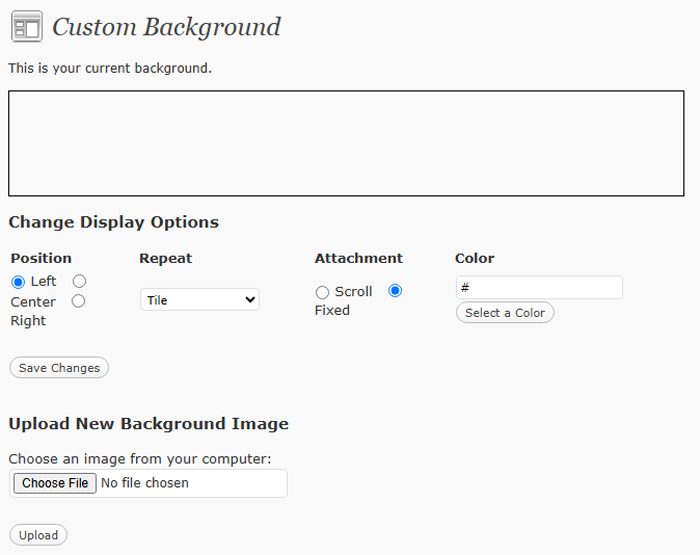
Task: Enable the Scroll attachment radio button
Action: [322, 292]
